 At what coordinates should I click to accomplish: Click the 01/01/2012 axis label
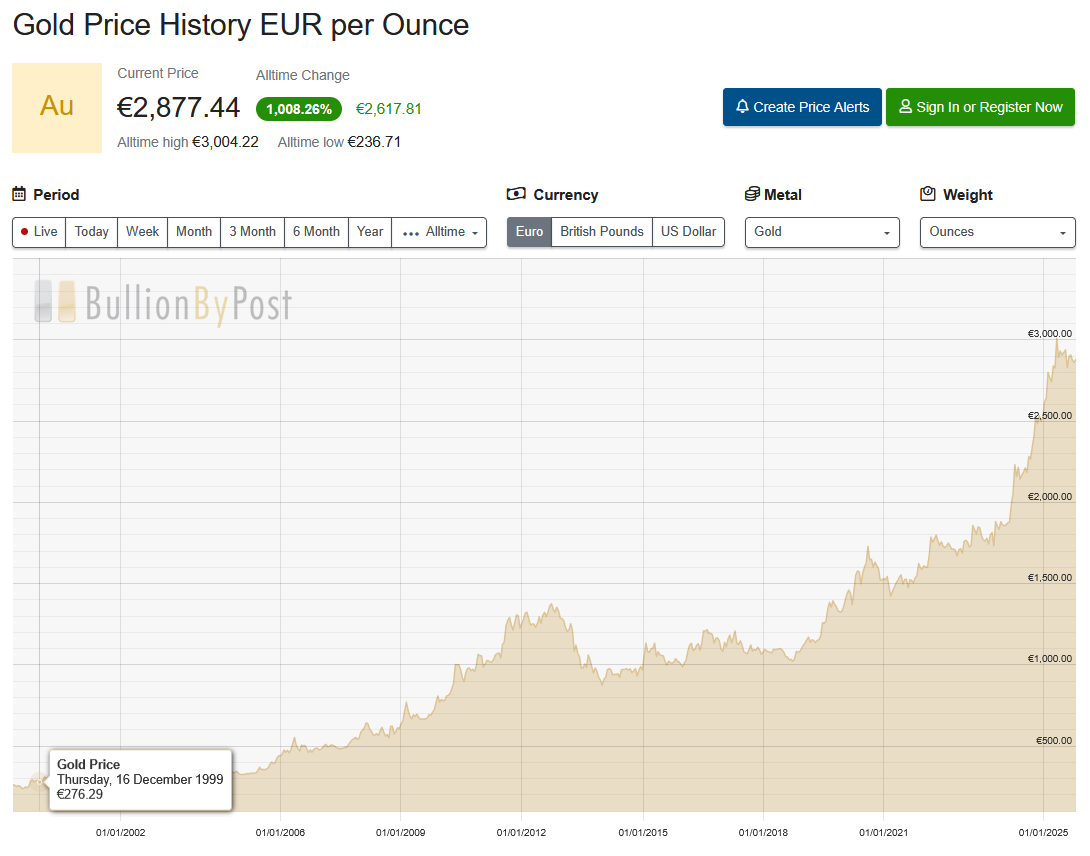tap(521, 832)
